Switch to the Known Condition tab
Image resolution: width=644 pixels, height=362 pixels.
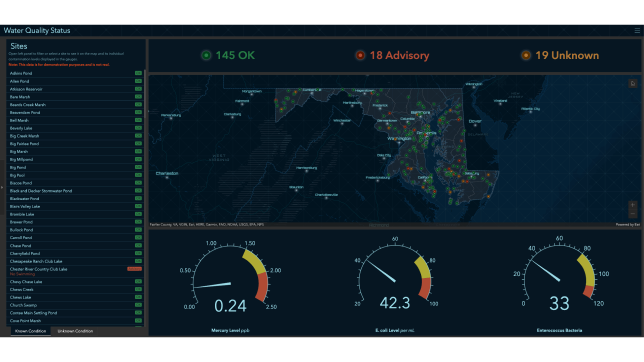[x=30, y=331]
